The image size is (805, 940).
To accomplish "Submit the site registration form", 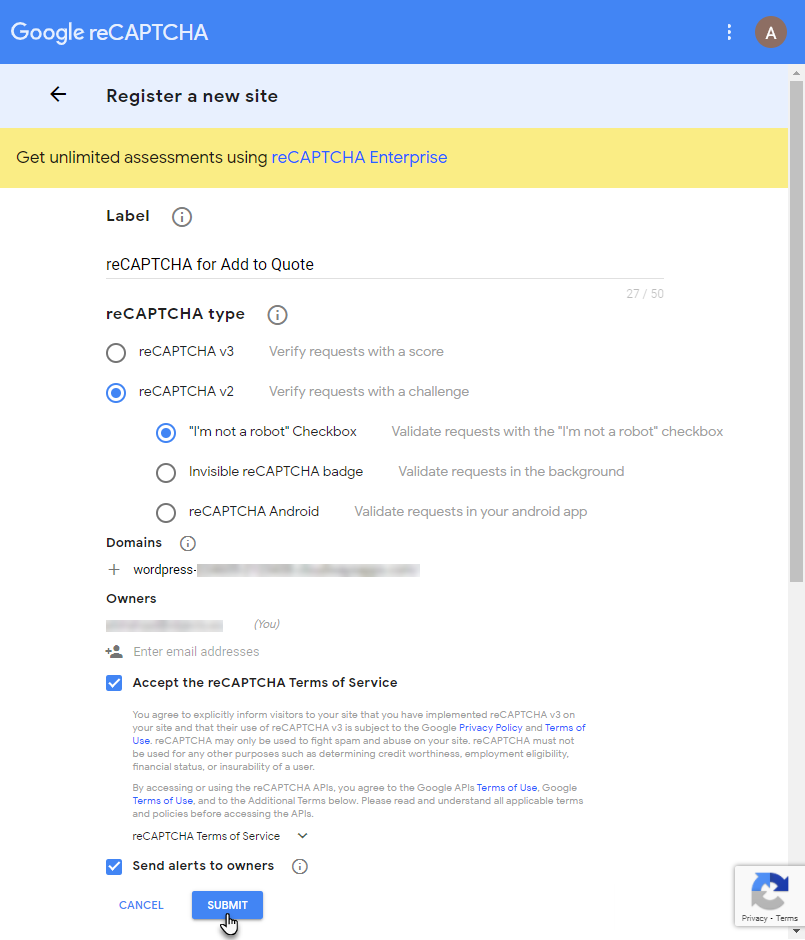I will point(227,905).
